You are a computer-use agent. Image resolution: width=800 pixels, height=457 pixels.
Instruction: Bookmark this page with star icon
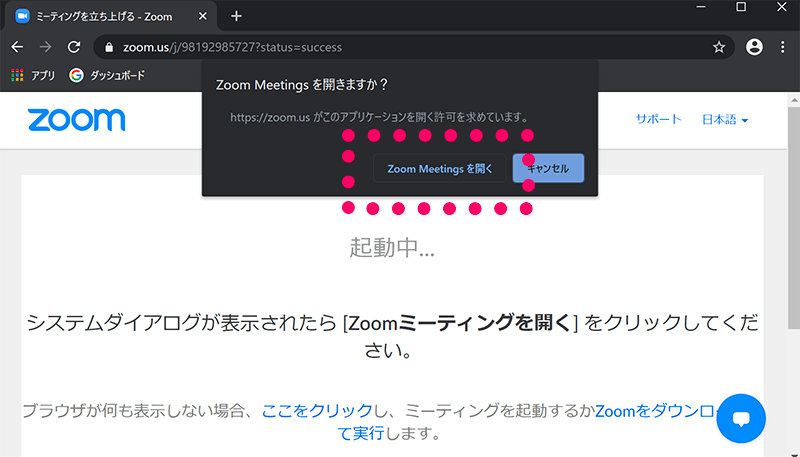point(719,47)
